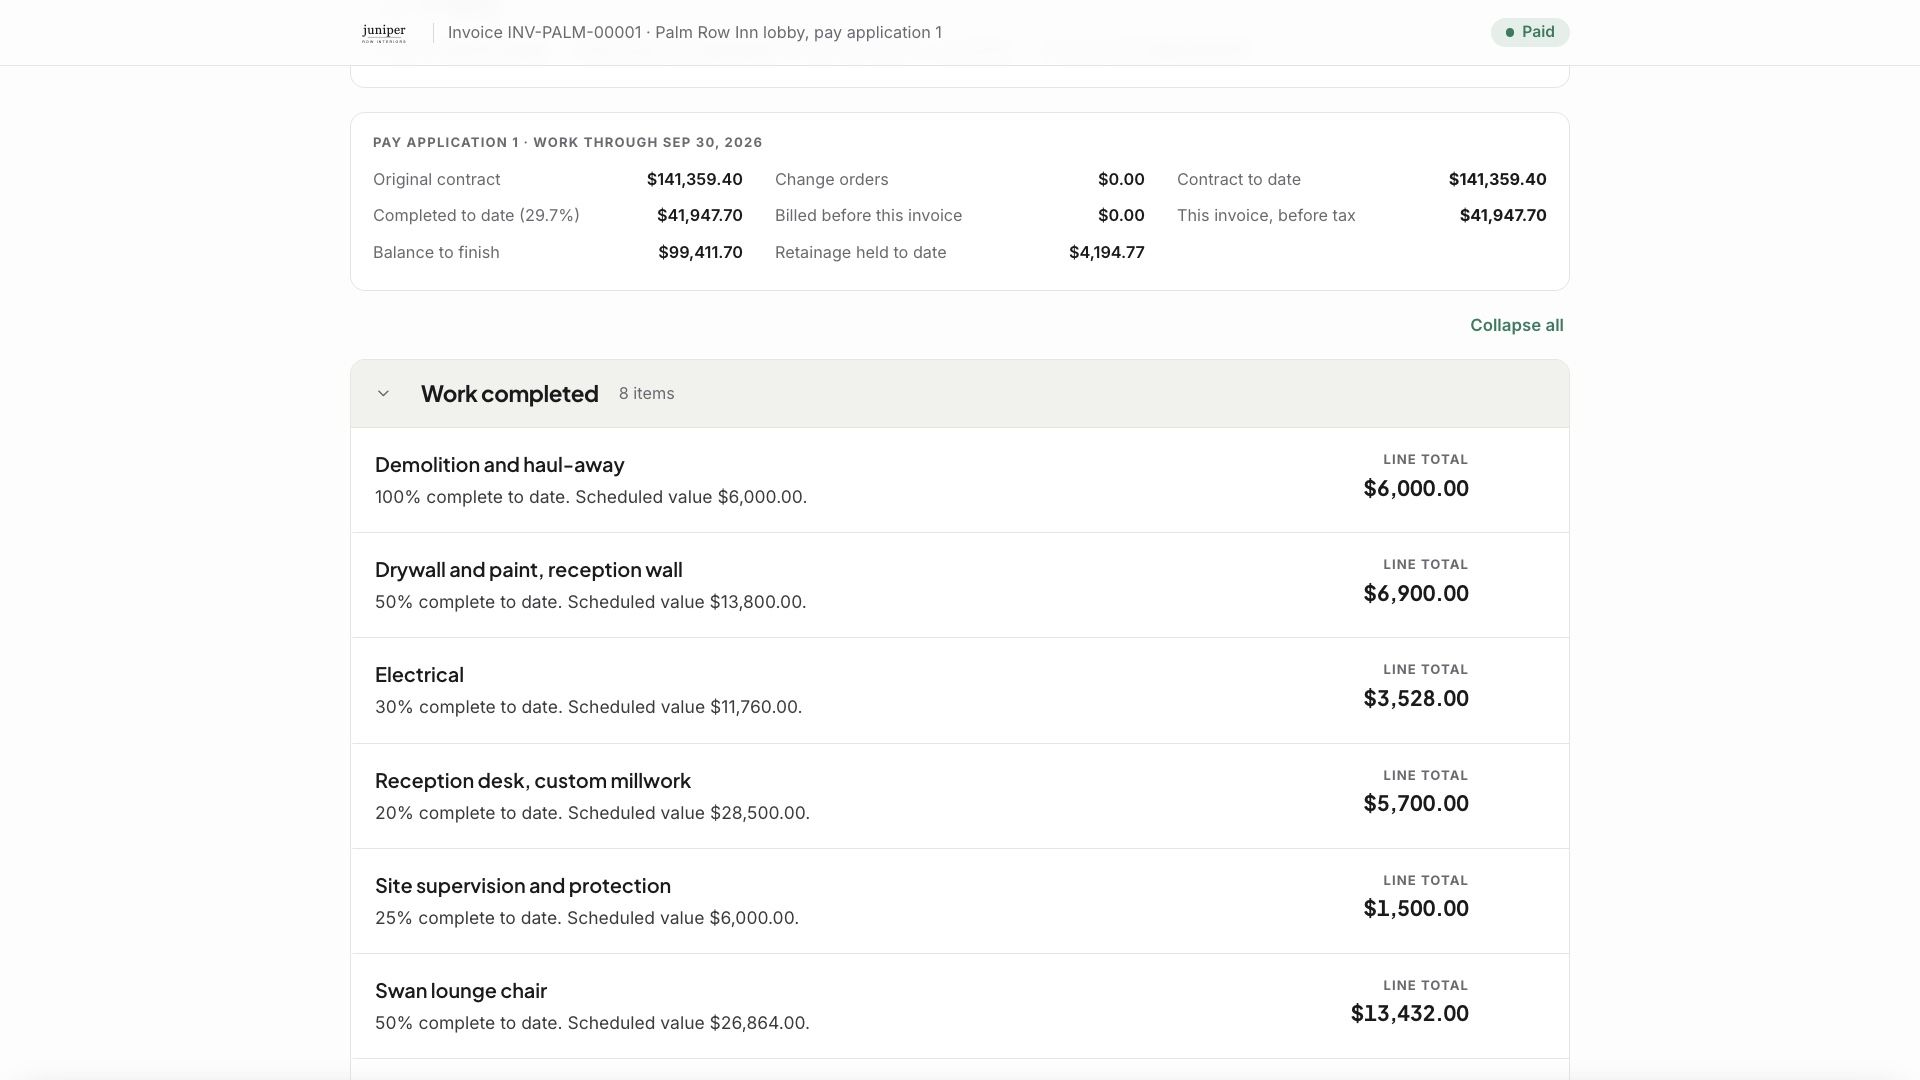1920x1080 pixels.
Task: Click the Completed to date (29.7%) label
Action: click(x=476, y=216)
